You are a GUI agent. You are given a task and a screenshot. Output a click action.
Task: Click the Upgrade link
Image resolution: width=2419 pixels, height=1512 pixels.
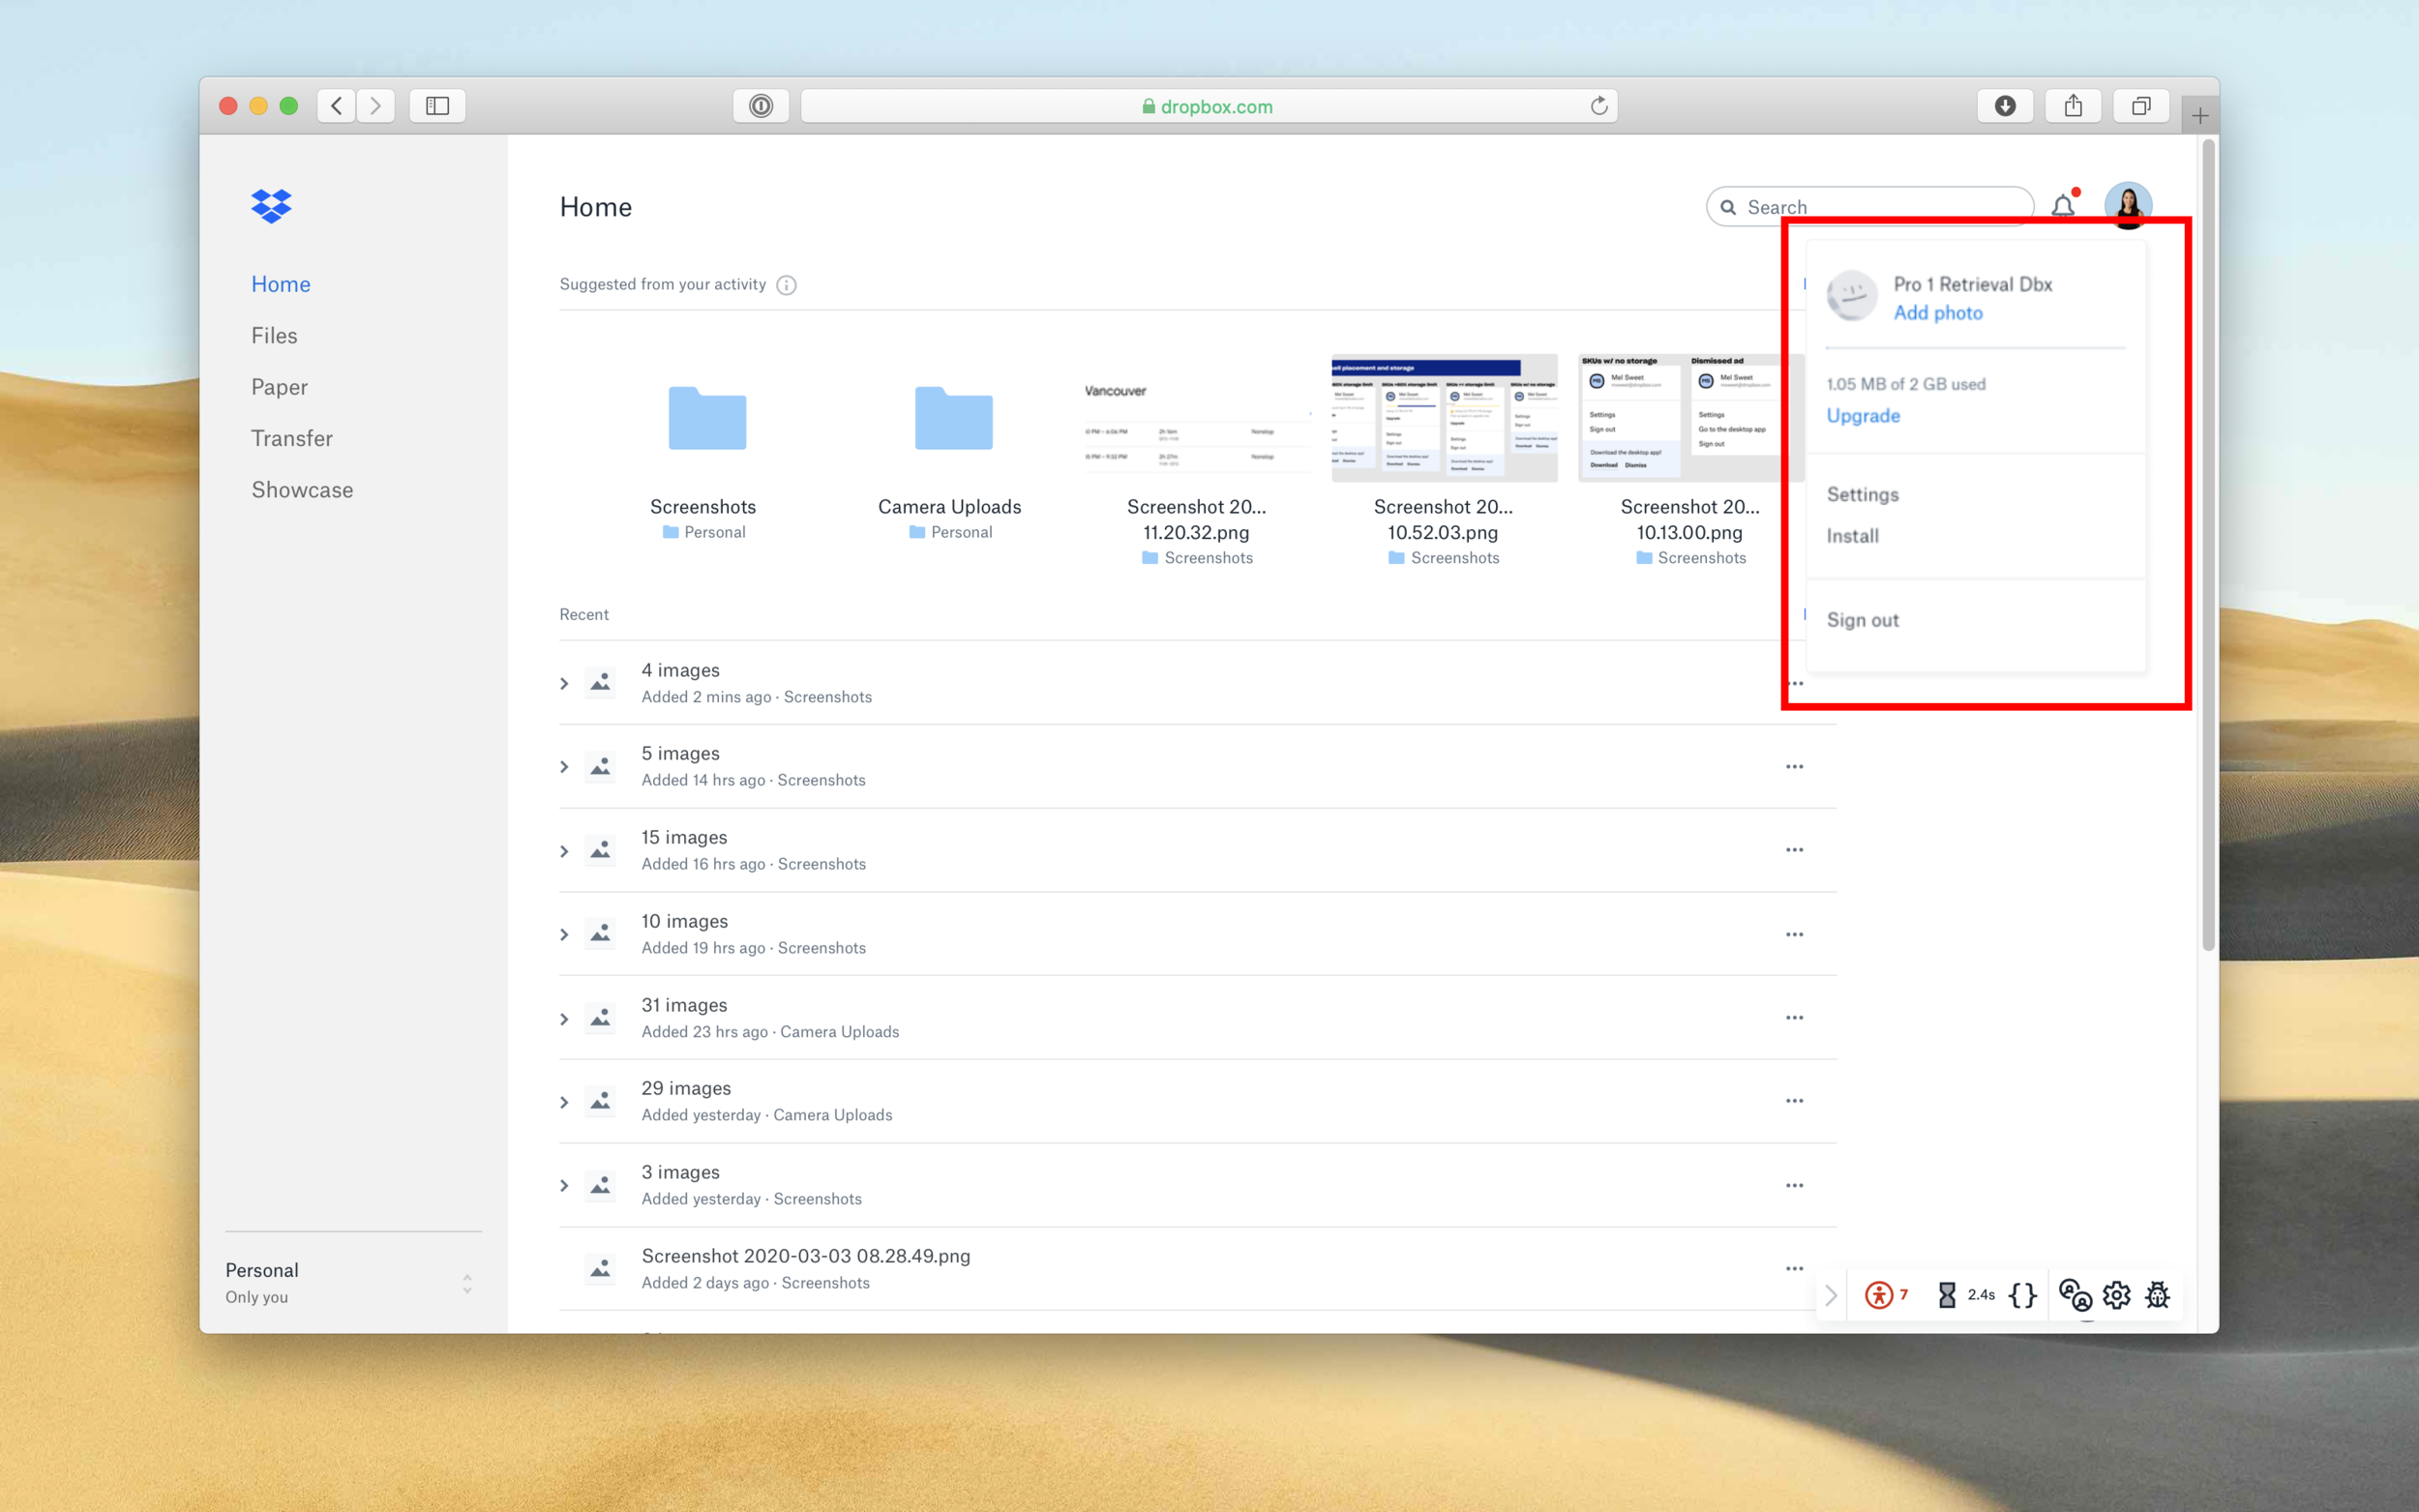pyautogui.click(x=1862, y=415)
